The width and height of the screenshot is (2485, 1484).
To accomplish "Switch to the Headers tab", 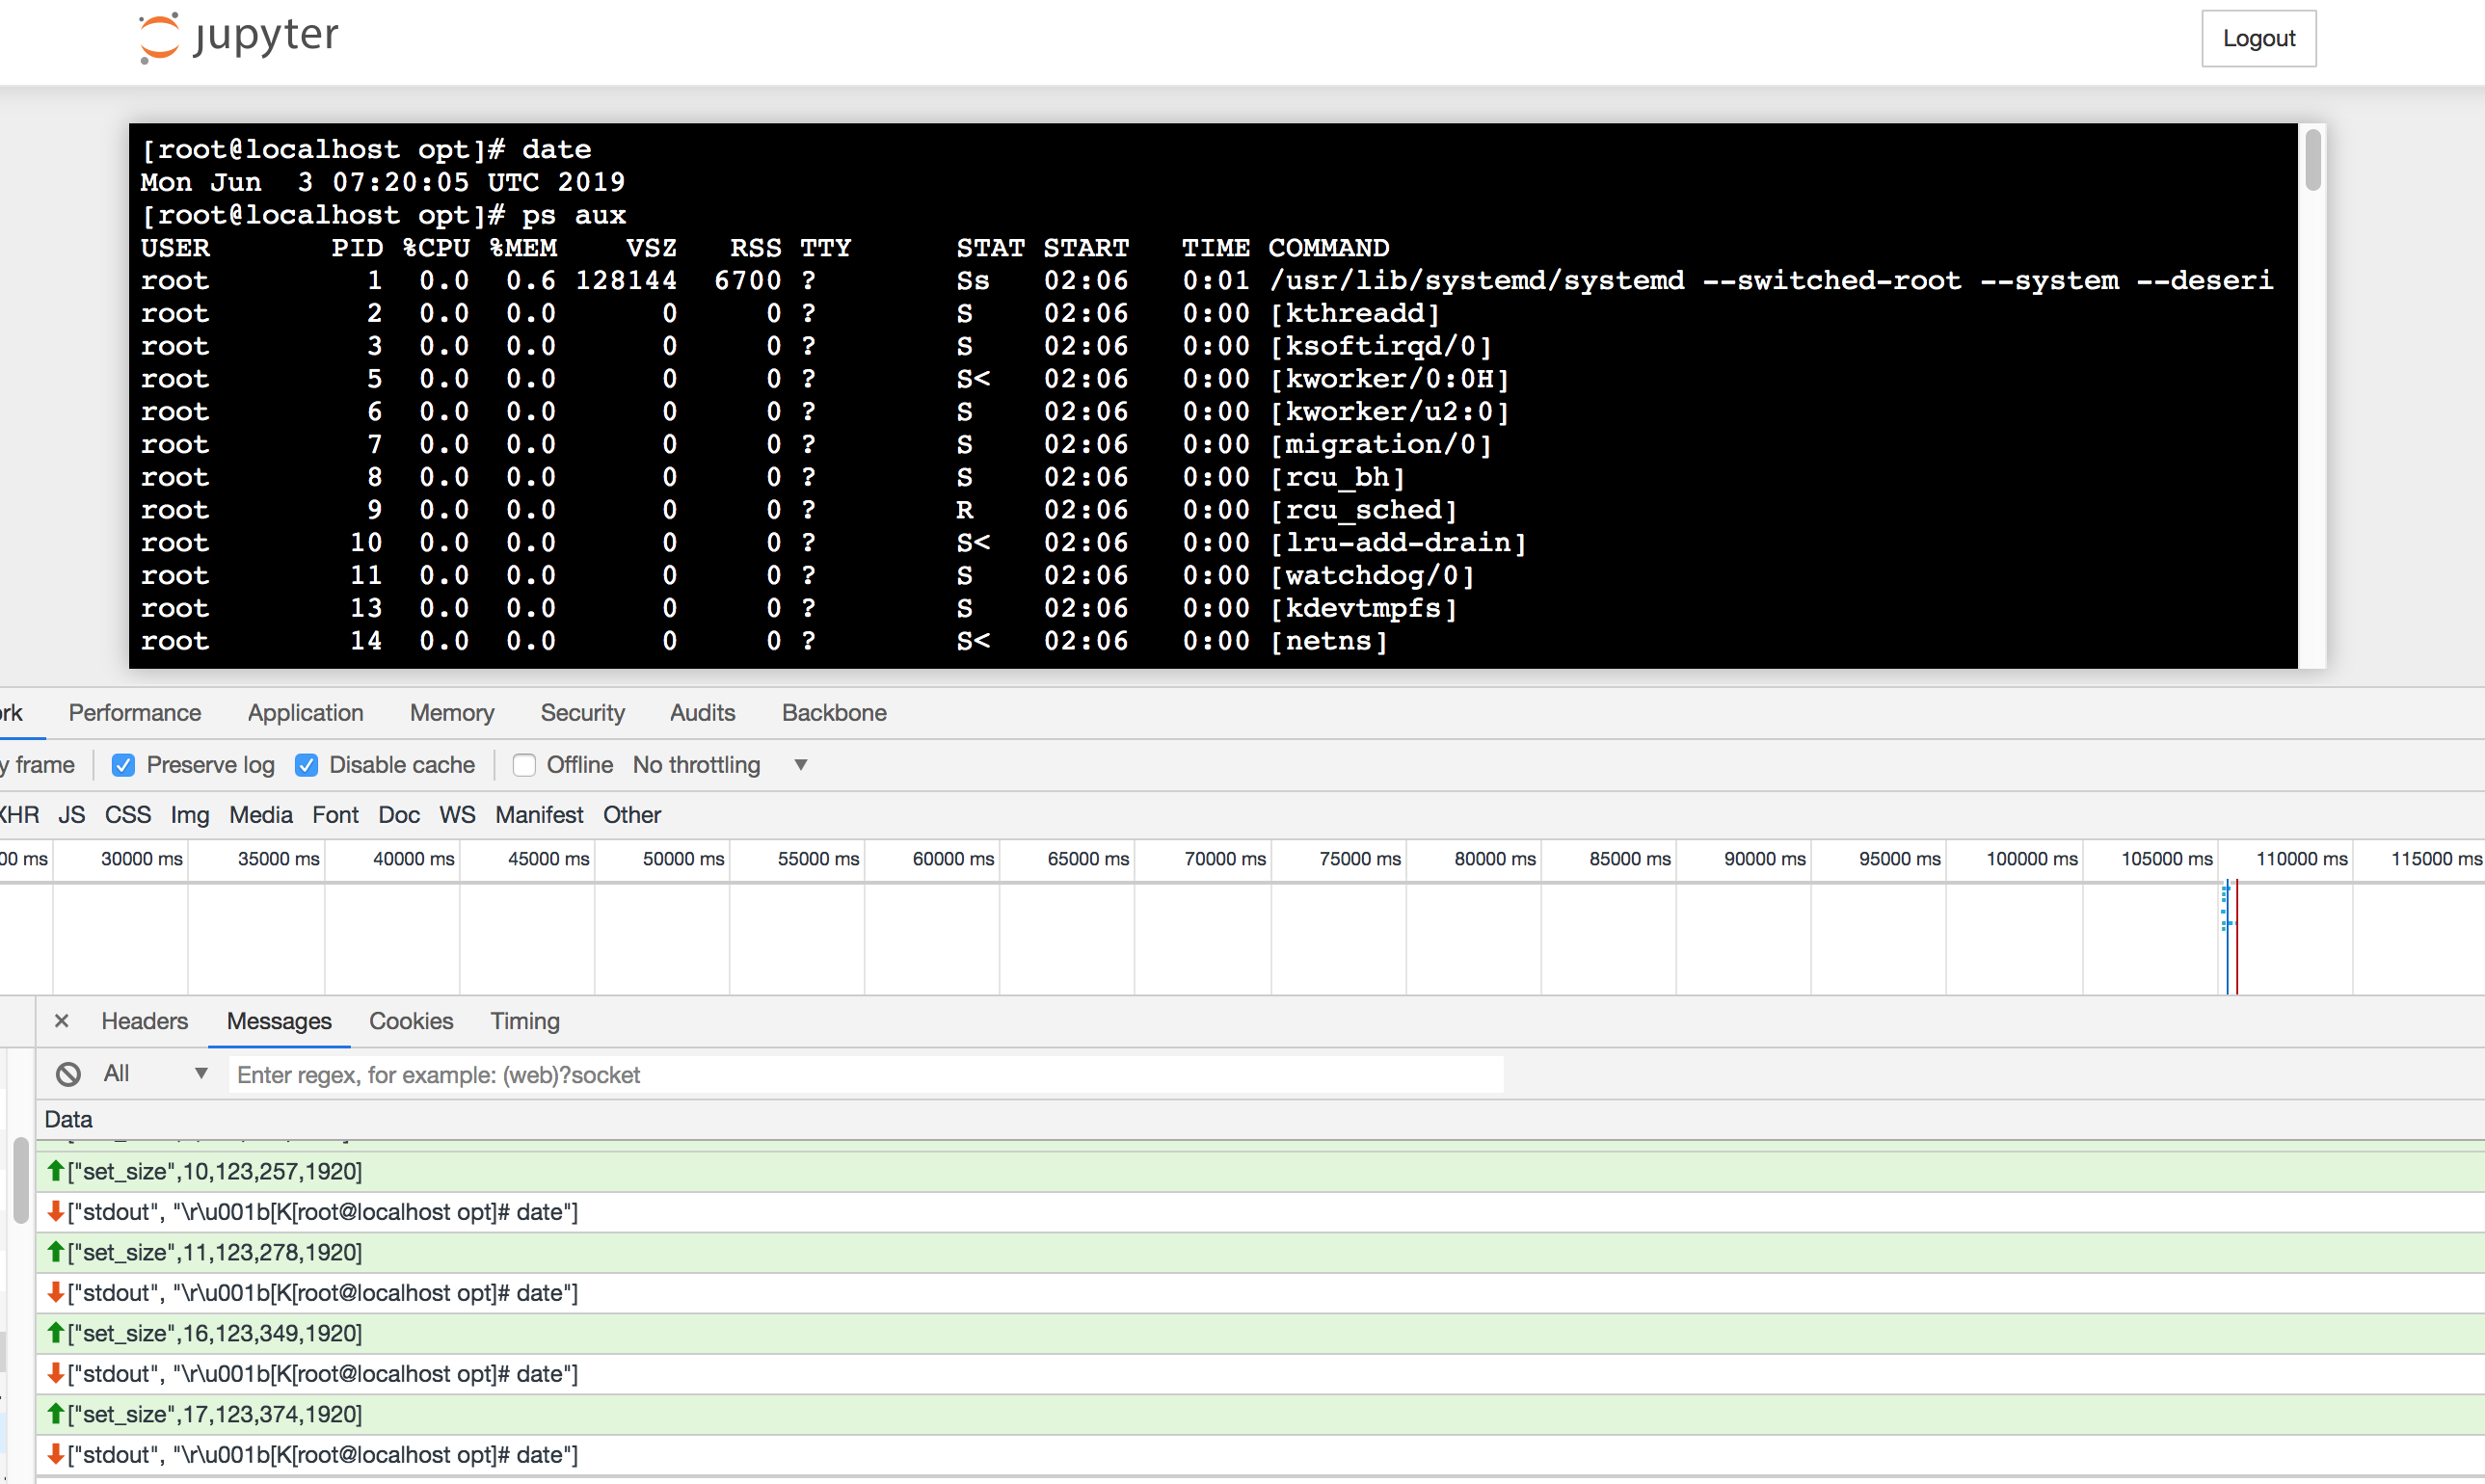I will click(x=145, y=1021).
